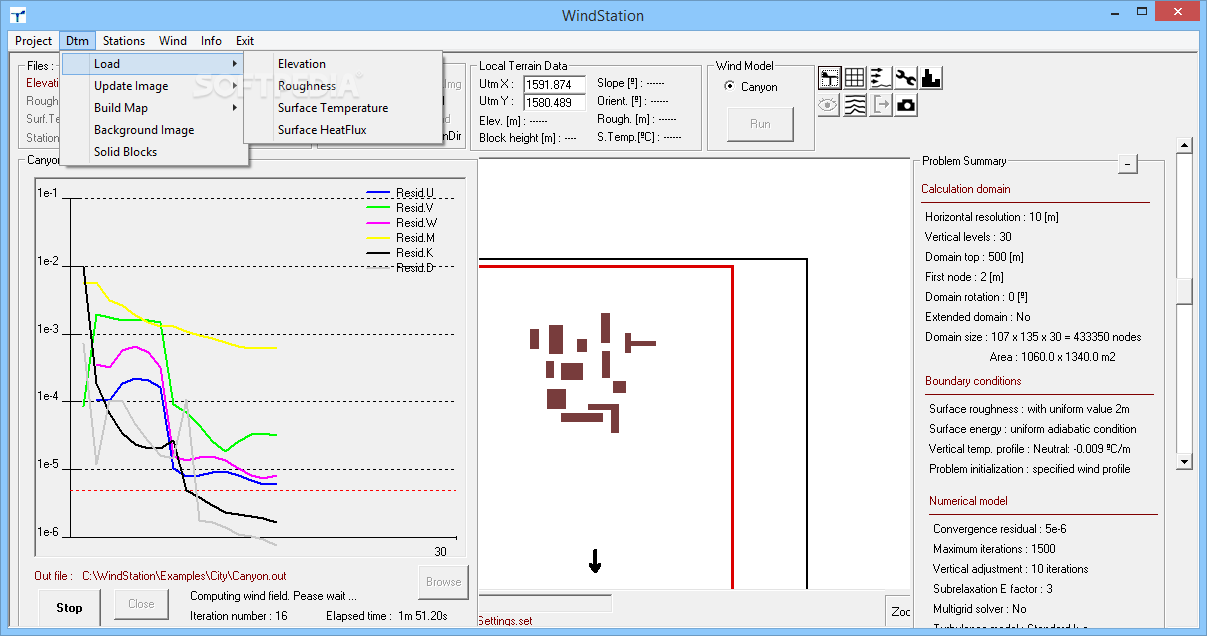Screen dimensions: 1207x636
Task: Open the grid mesh tool
Action: 855,78
